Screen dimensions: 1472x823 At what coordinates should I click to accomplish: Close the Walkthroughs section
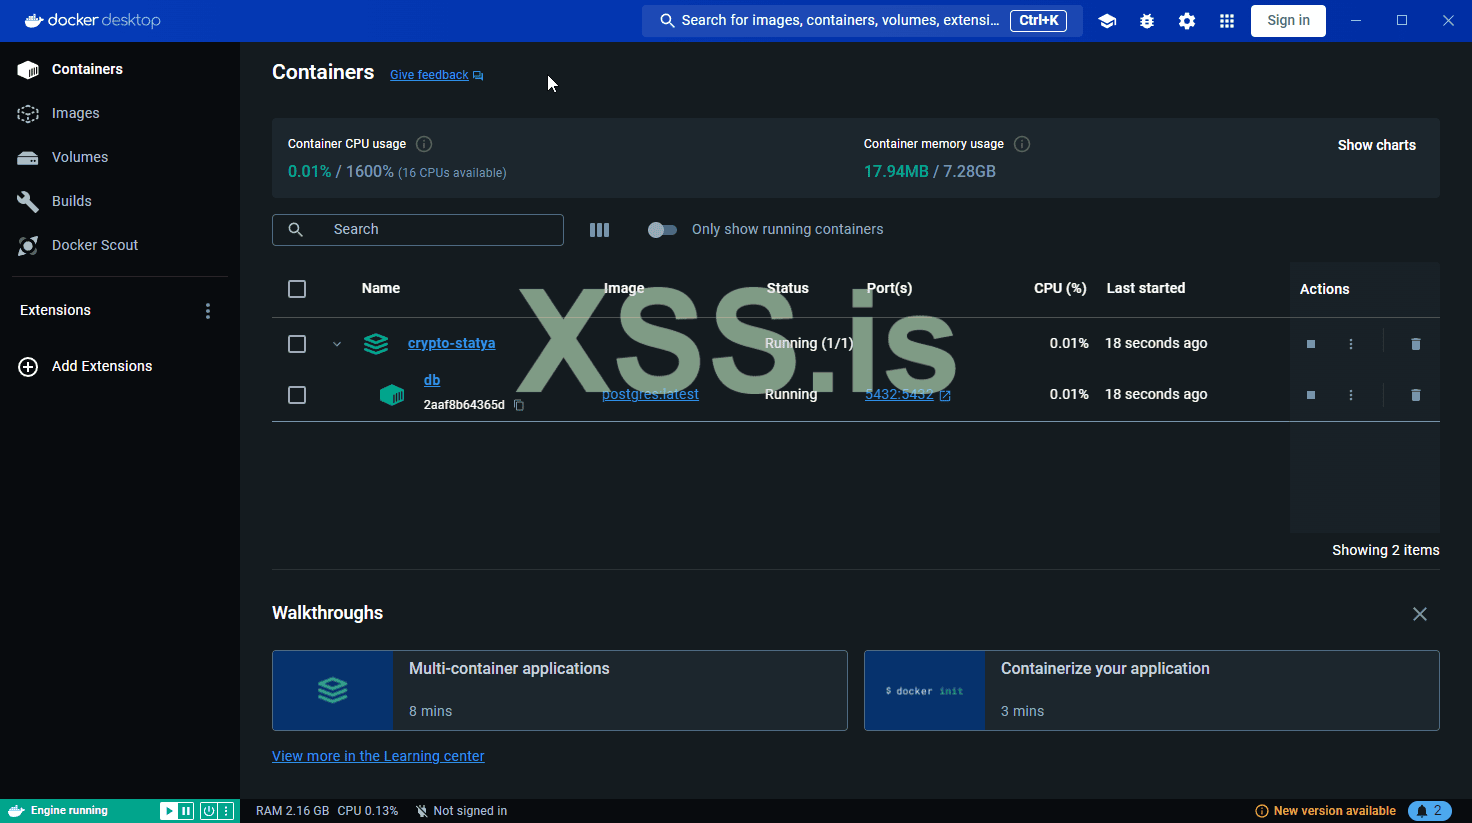click(1420, 614)
